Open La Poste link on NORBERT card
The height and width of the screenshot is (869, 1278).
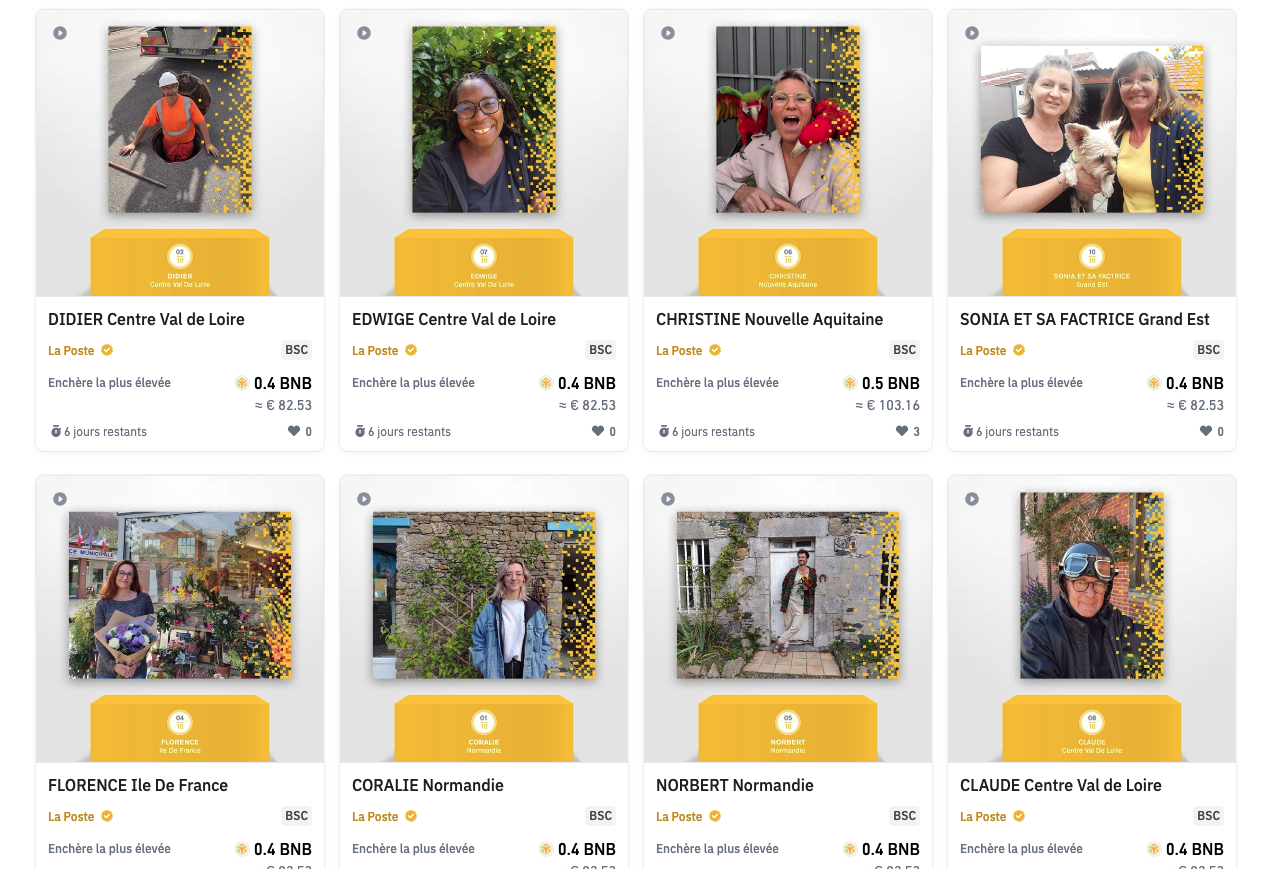point(679,817)
